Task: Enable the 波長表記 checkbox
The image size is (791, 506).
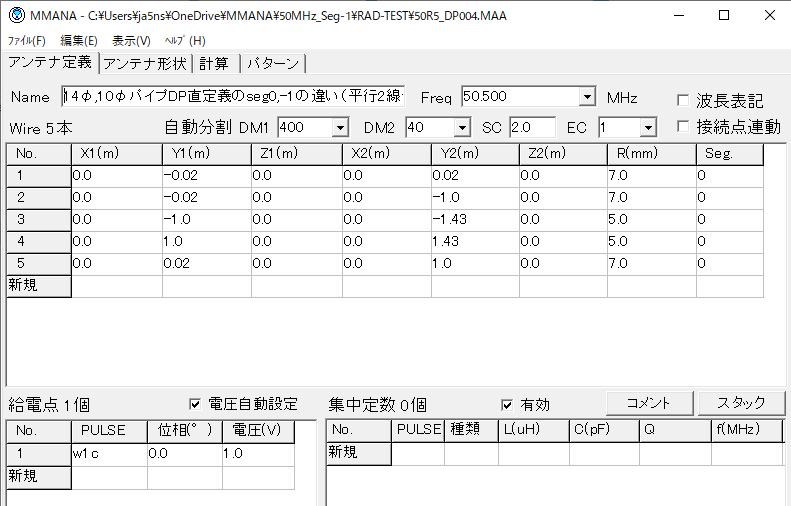Action: [683, 101]
